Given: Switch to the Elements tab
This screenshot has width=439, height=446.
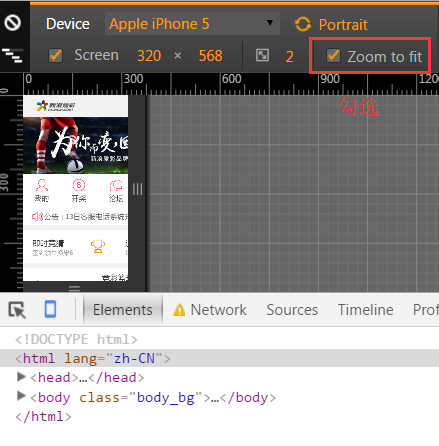Looking at the screenshot, I should [x=122, y=310].
